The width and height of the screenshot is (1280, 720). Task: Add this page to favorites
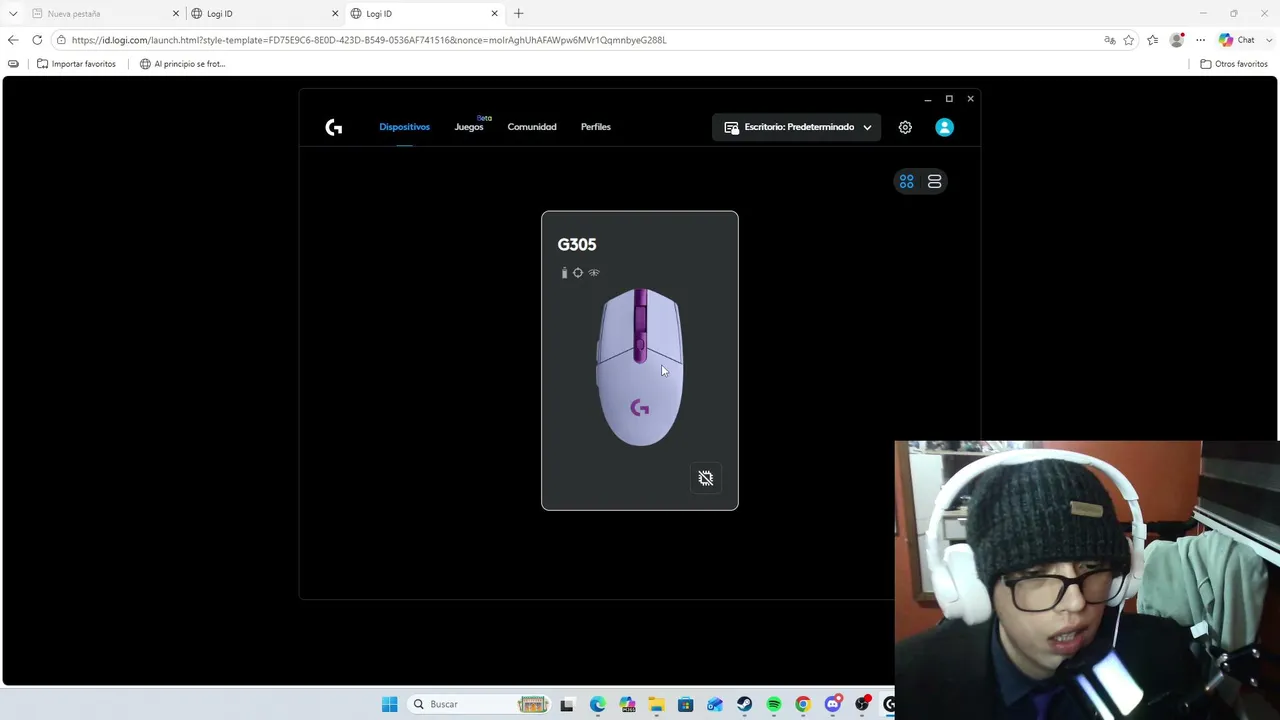point(1129,40)
